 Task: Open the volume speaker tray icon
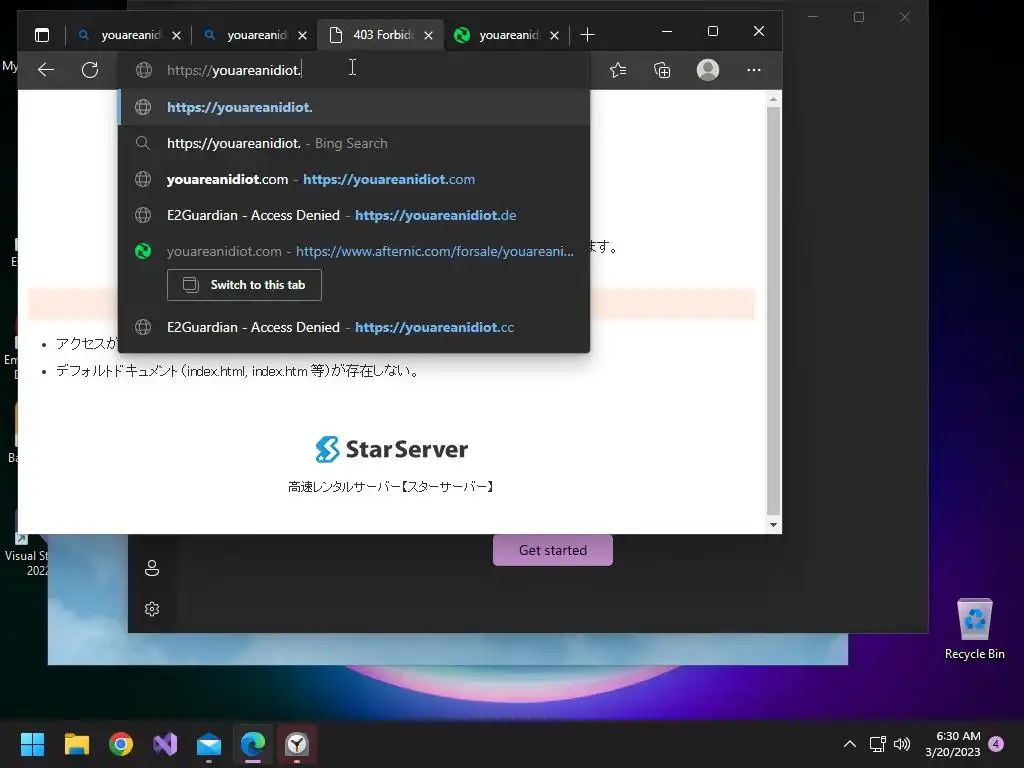[x=902, y=744]
